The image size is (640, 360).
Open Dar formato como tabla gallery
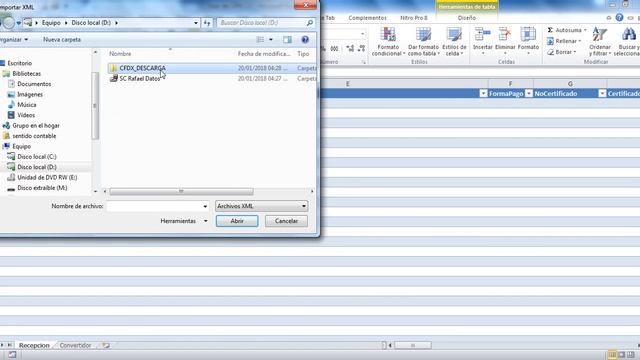(x=423, y=42)
